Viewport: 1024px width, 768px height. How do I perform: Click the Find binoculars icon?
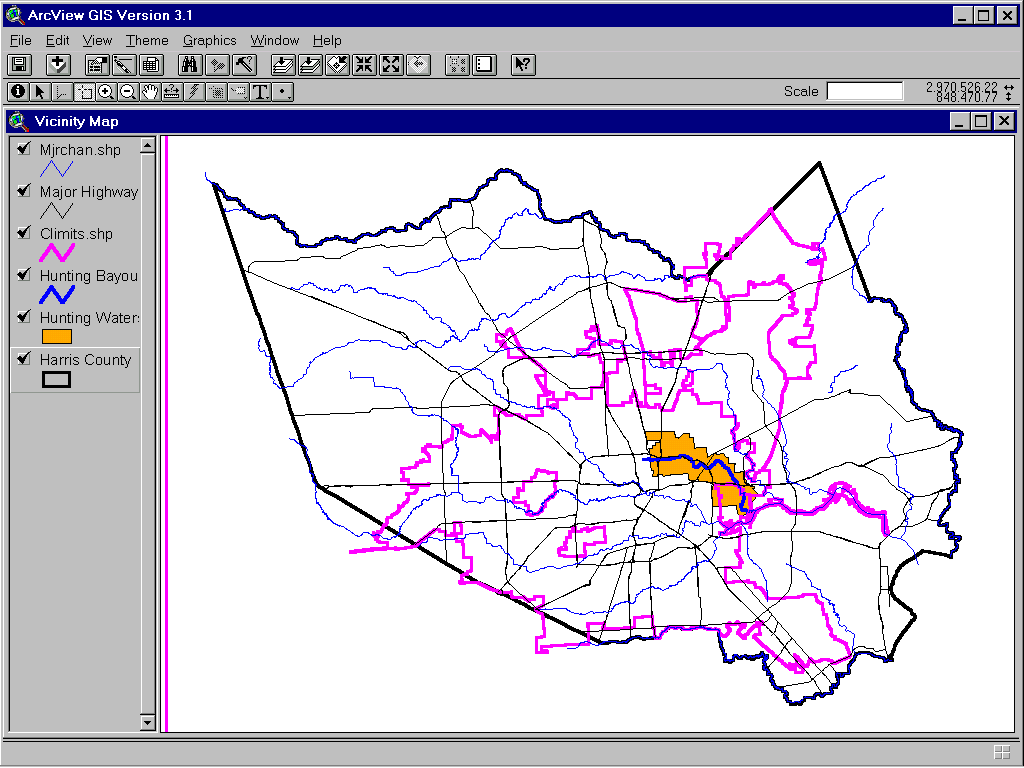click(190, 65)
